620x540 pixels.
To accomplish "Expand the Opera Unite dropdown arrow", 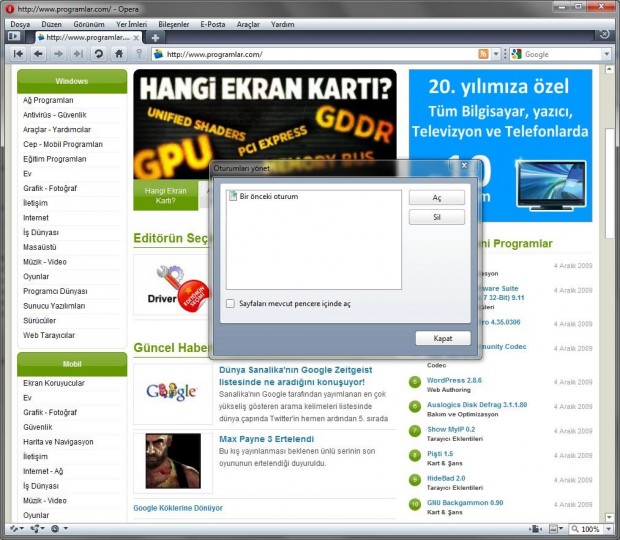I will pyautogui.click(x=42, y=529).
